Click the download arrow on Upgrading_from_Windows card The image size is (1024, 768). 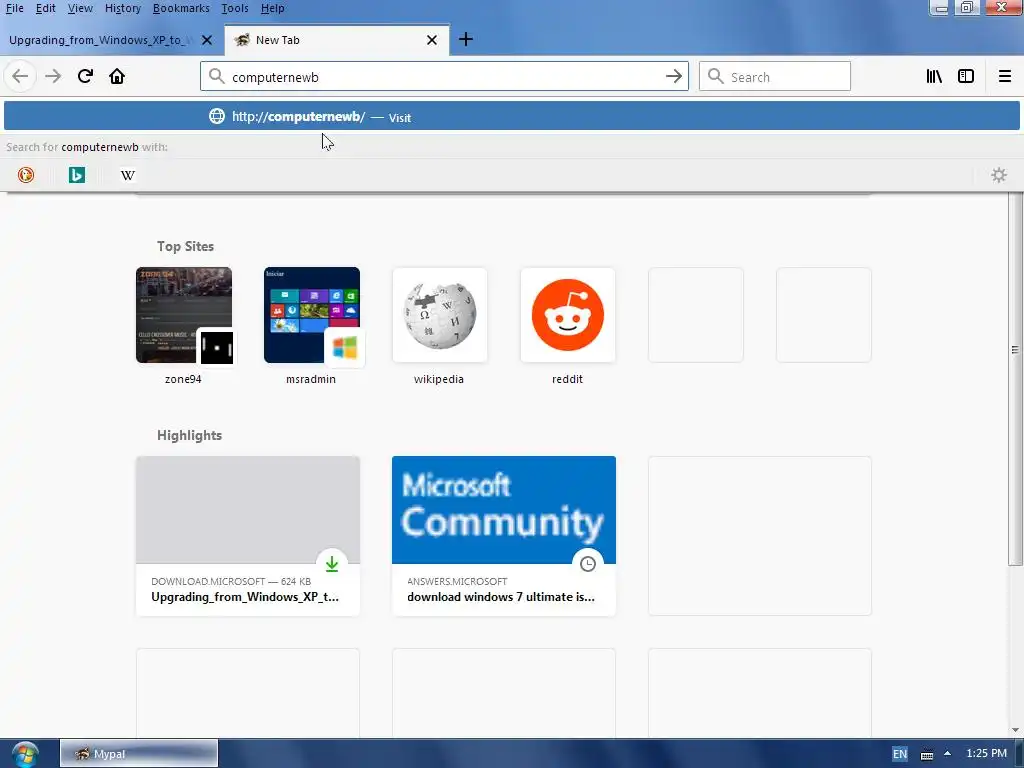point(332,564)
